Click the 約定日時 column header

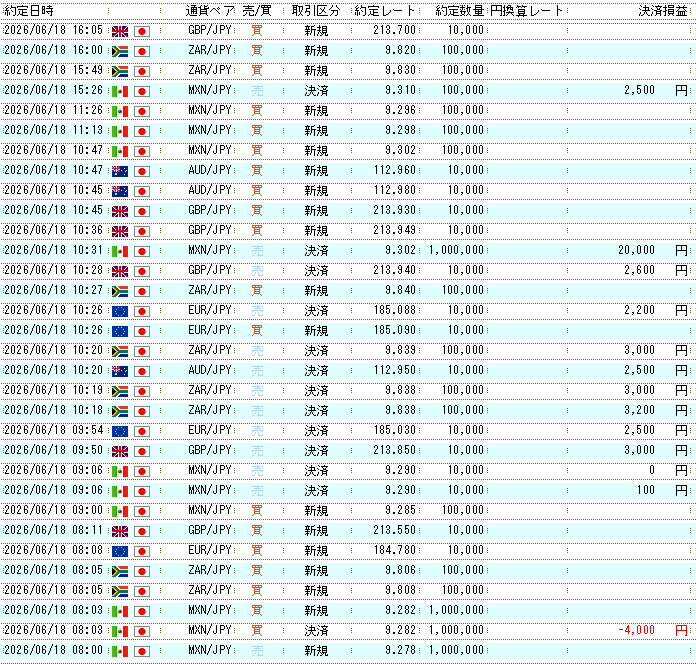pos(29,11)
